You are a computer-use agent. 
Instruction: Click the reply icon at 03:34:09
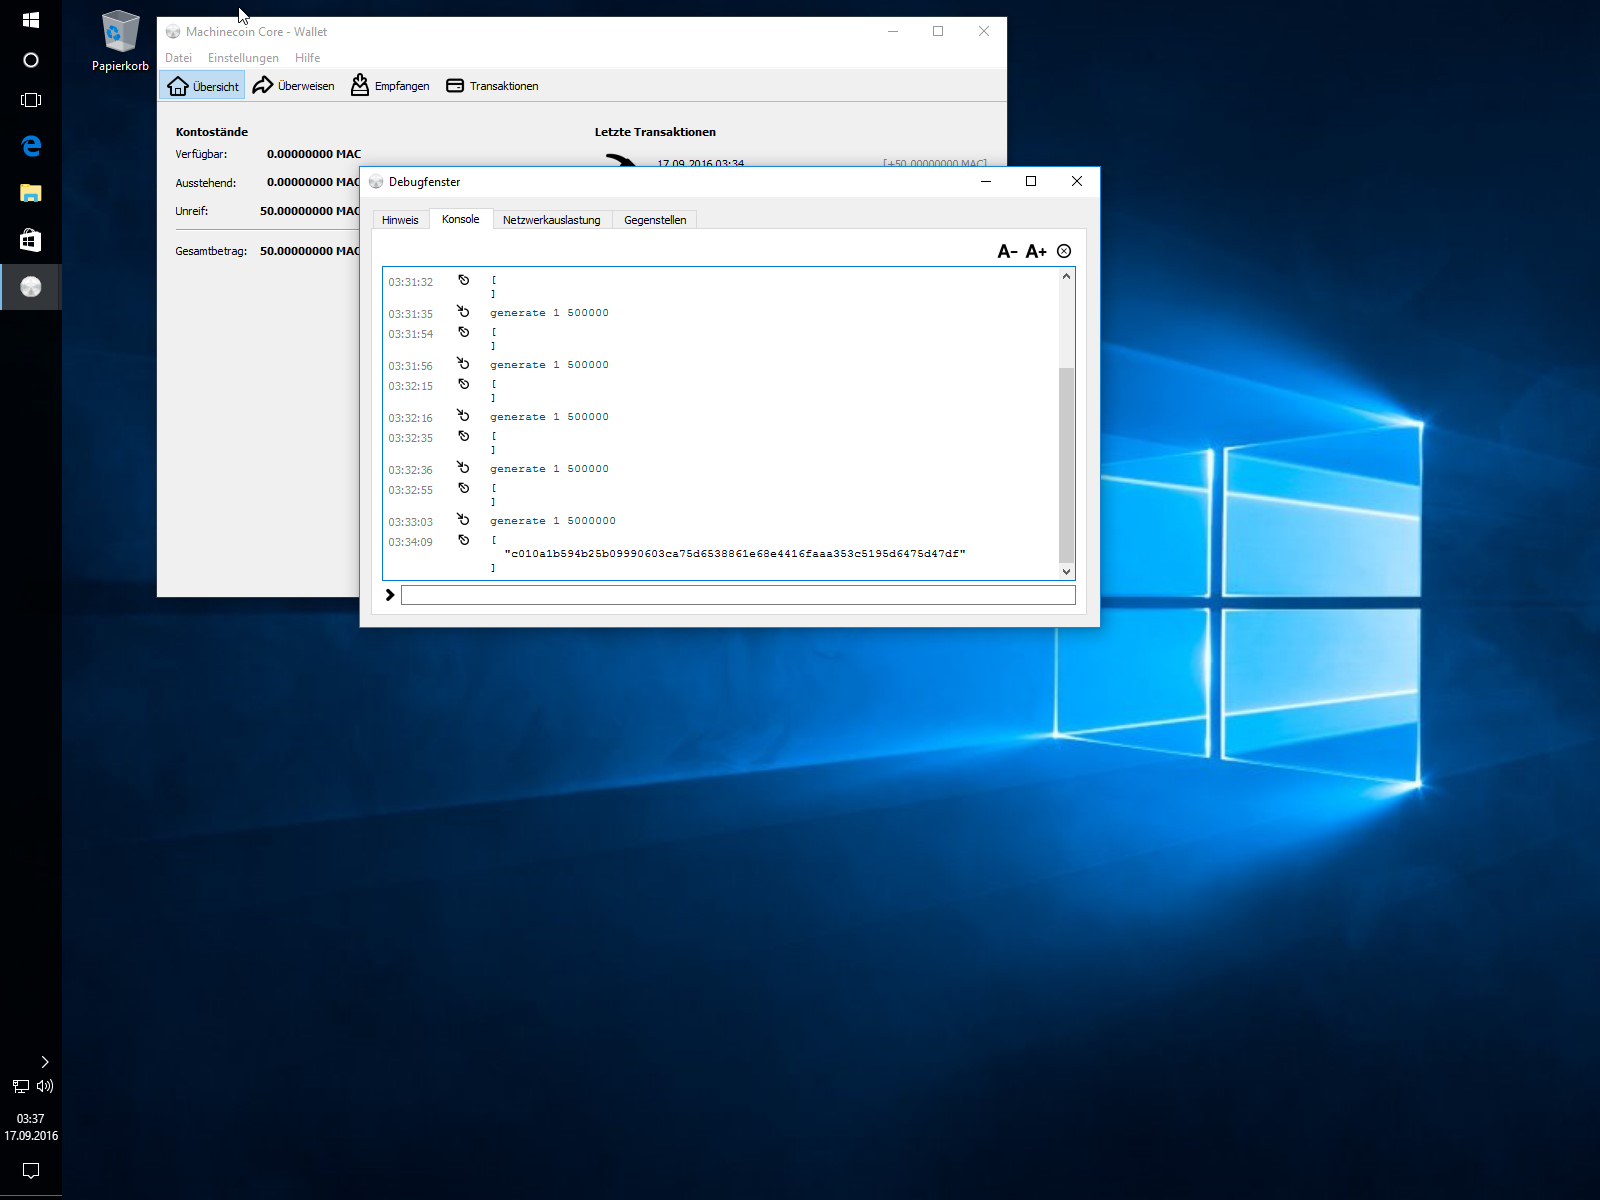(463, 540)
